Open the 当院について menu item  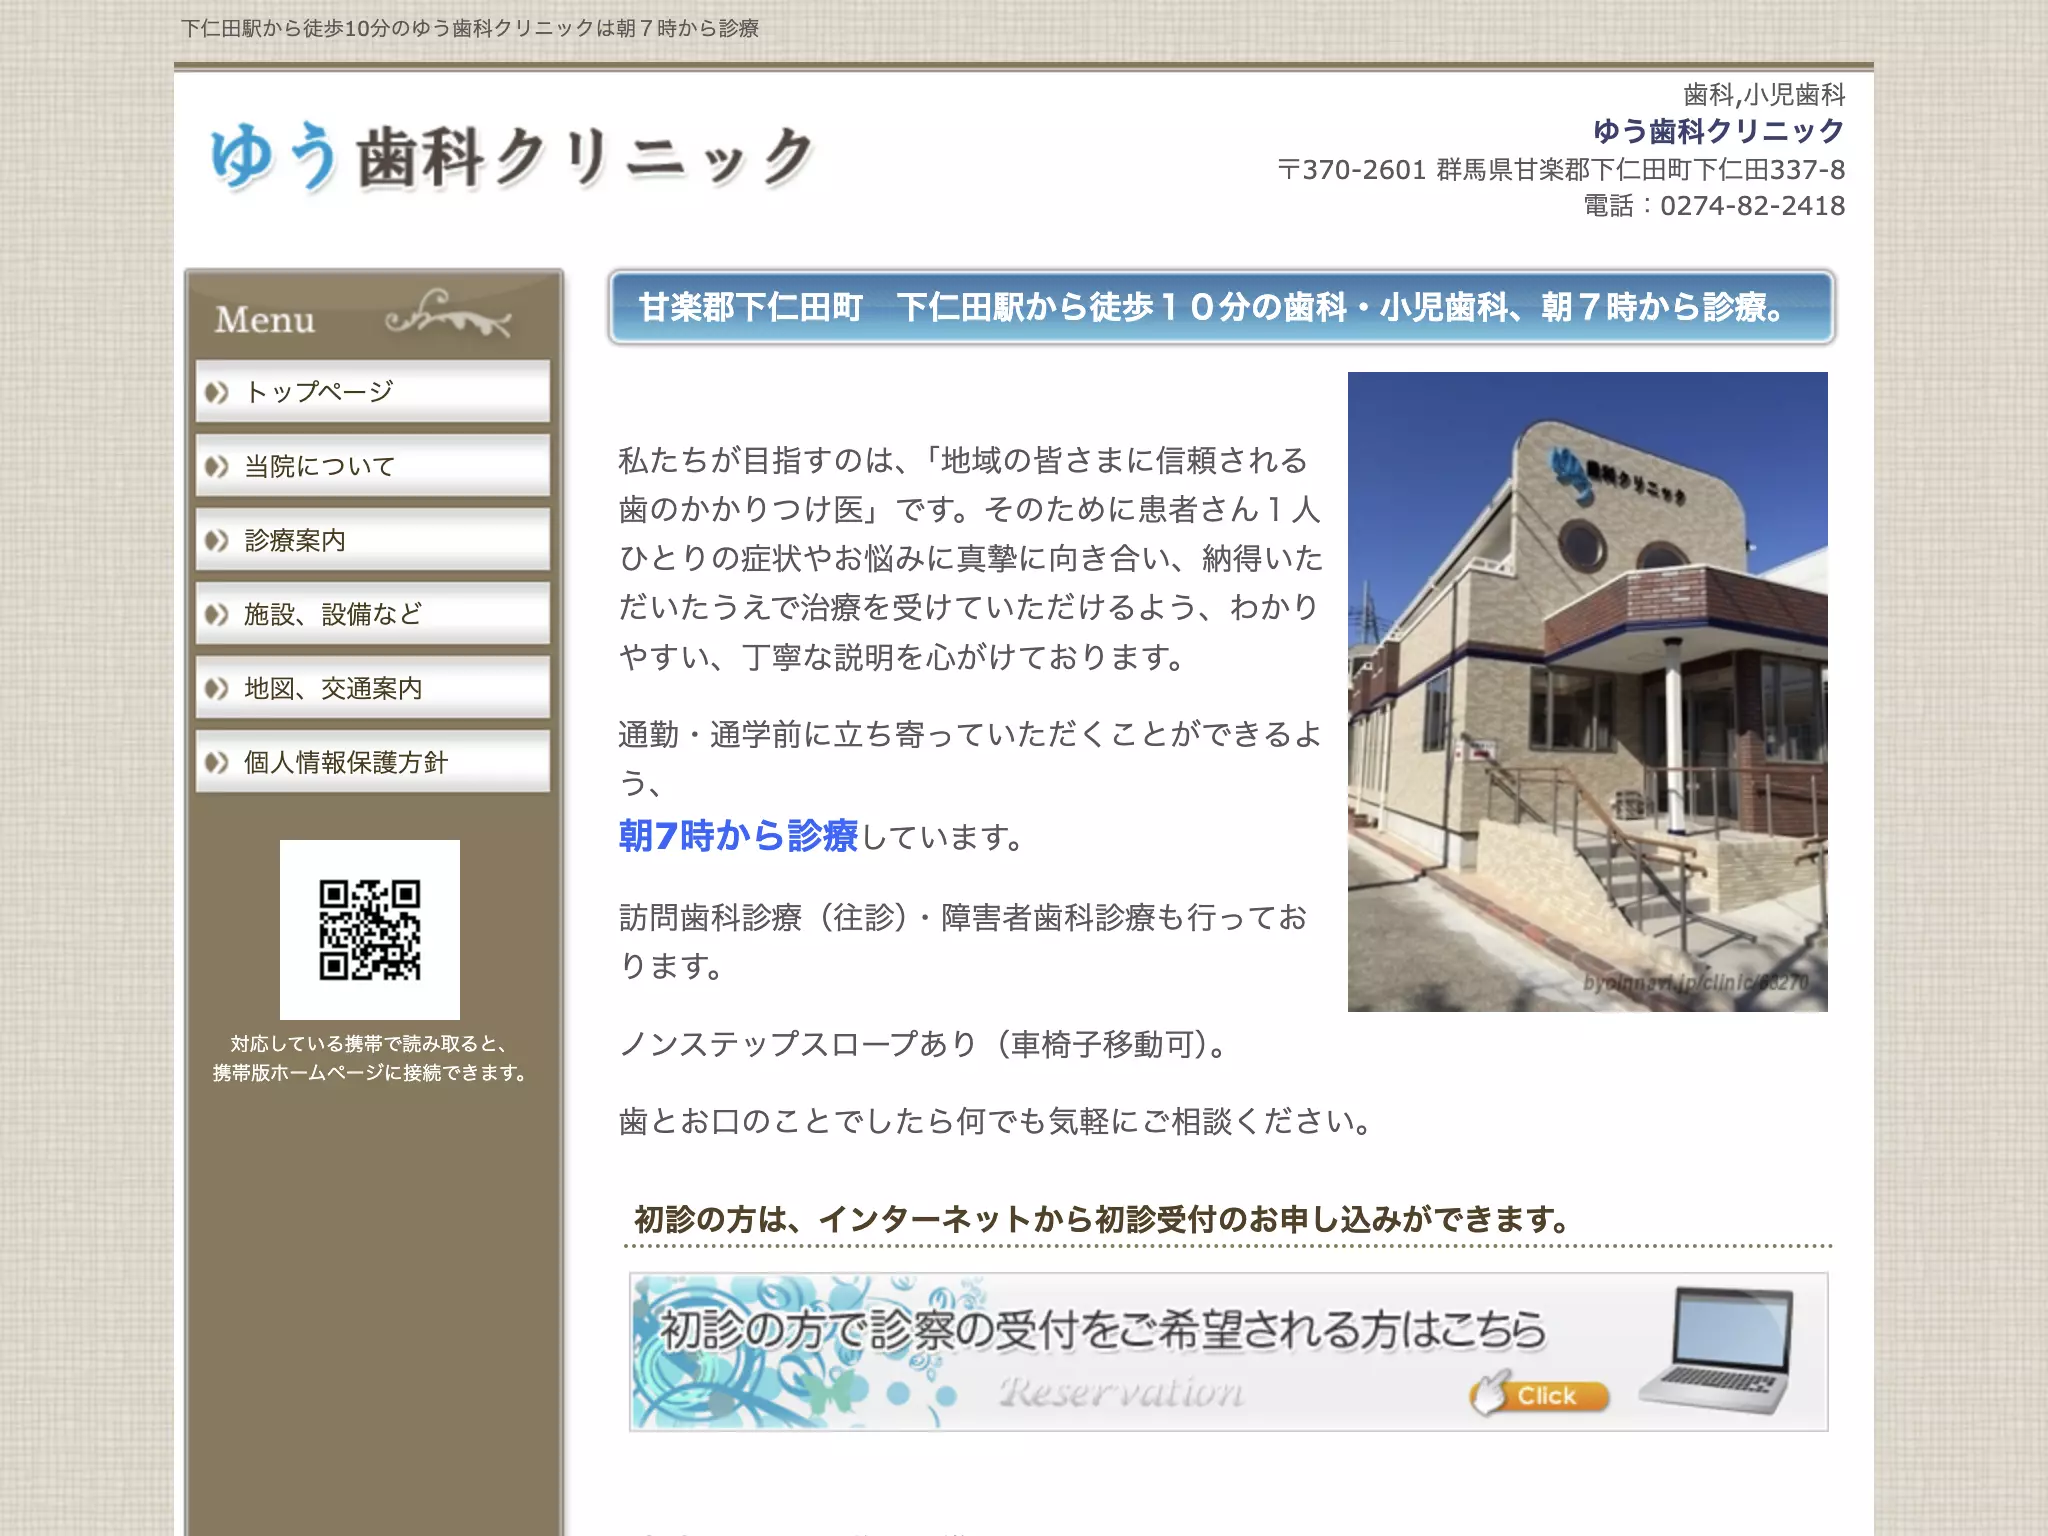[372, 465]
